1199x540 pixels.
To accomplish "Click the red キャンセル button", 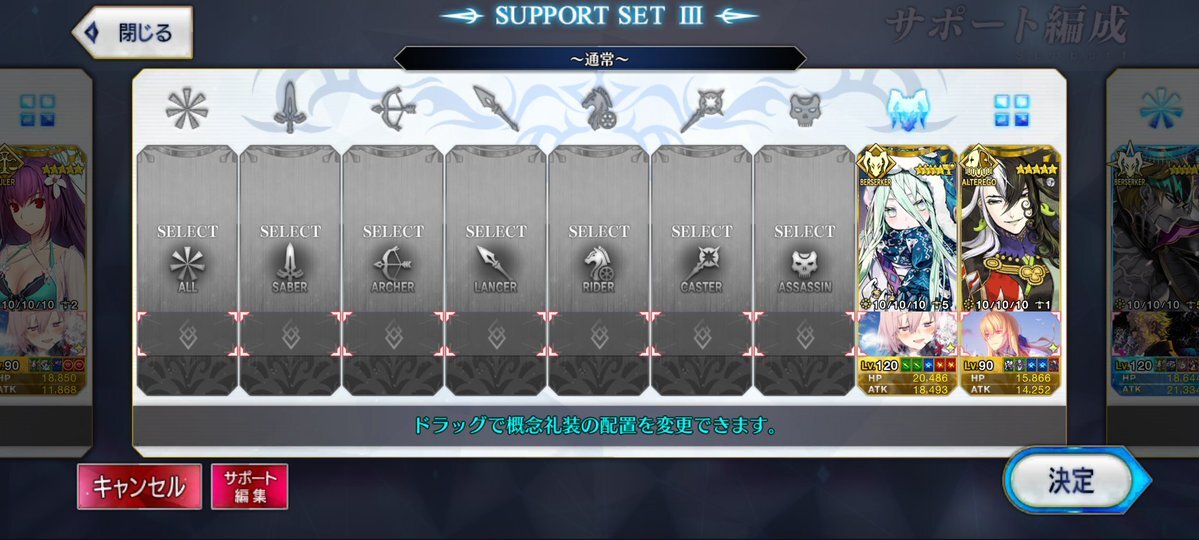I will pos(139,486).
